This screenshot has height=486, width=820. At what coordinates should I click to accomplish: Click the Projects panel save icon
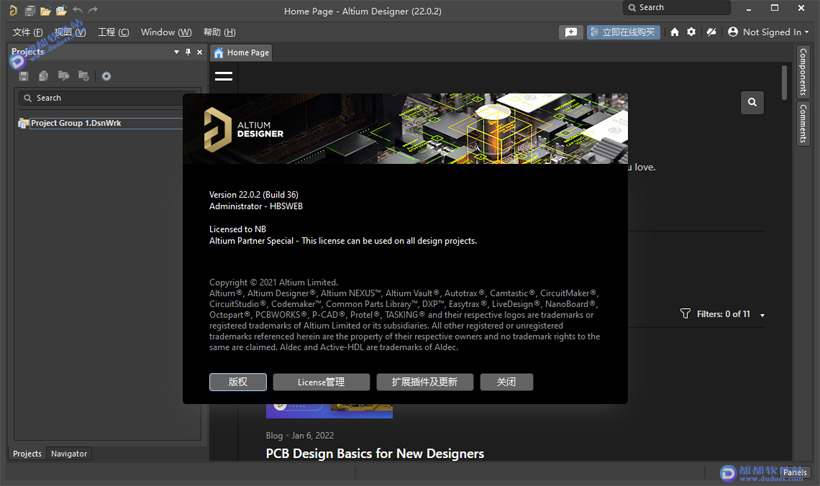[x=24, y=76]
